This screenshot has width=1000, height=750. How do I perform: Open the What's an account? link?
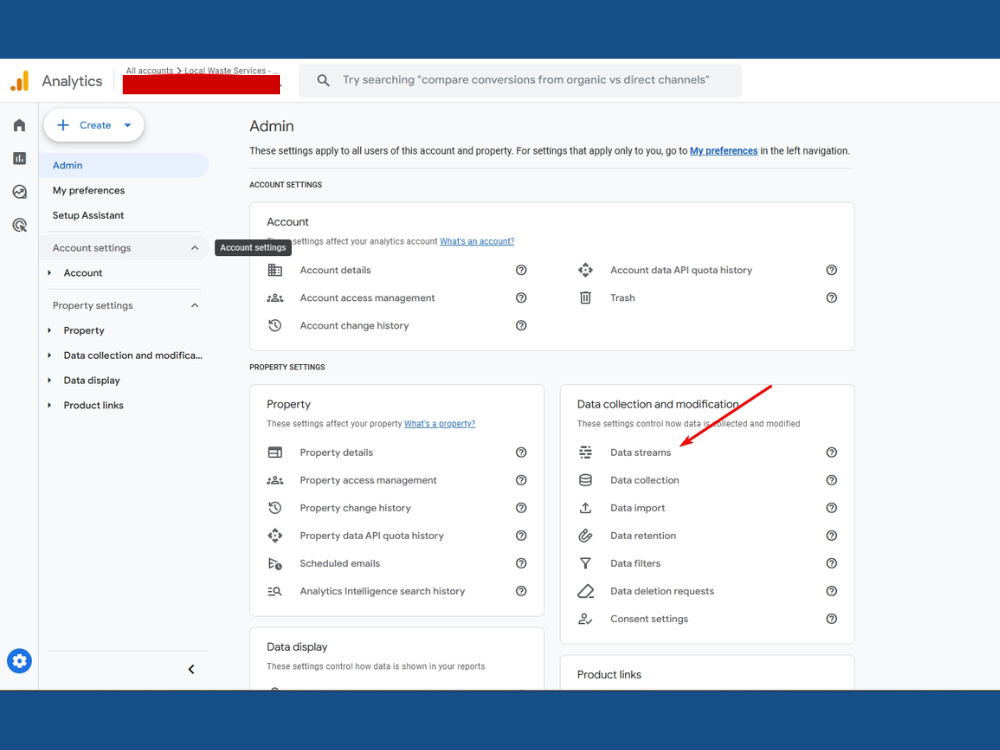pyautogui.click(x=476, y=241)
